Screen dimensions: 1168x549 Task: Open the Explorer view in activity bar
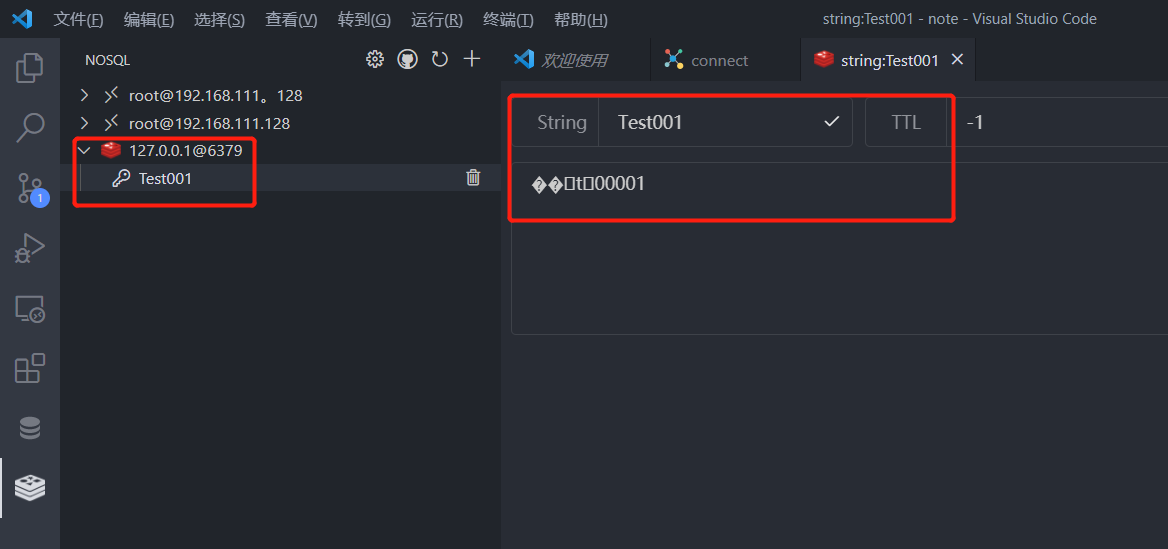click(30, 67)
